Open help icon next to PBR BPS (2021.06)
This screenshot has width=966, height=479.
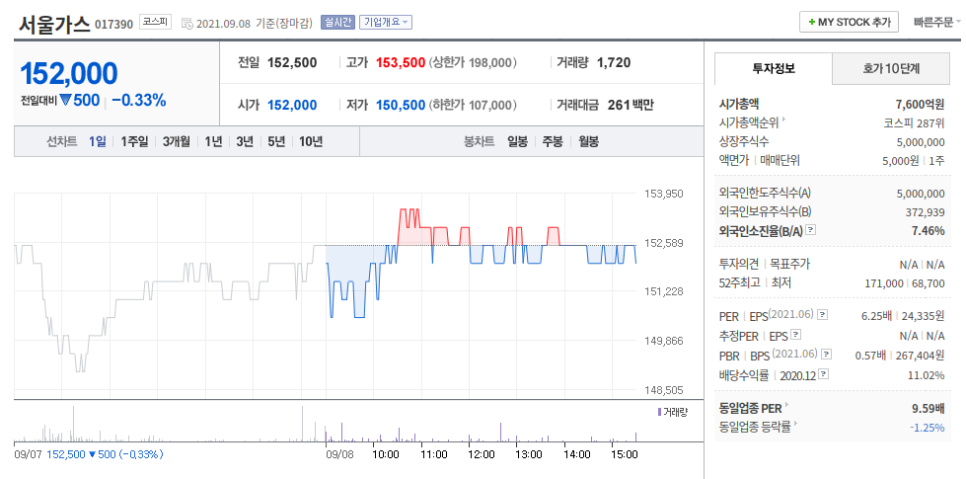827,354
